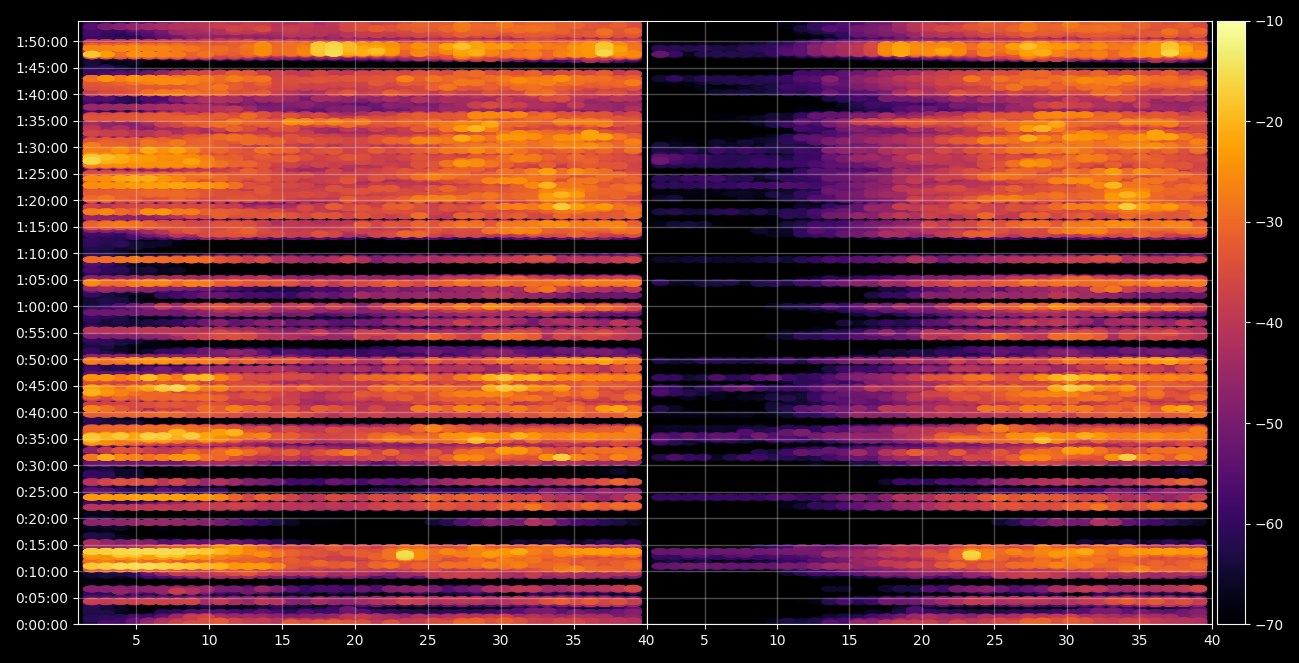Click the 1:25:00 time label
The image size is (1299, 663).
43,174
